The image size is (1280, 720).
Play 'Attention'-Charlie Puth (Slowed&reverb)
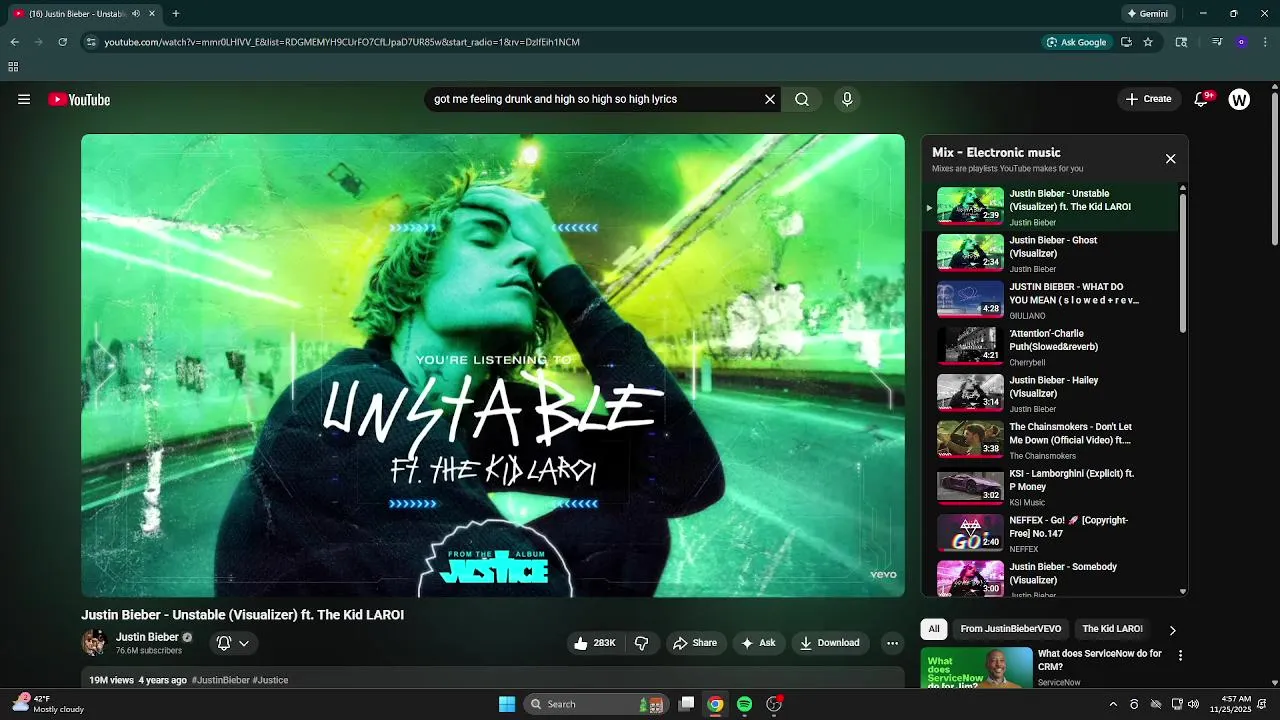pyautogui.click(x=1050, y=347)
